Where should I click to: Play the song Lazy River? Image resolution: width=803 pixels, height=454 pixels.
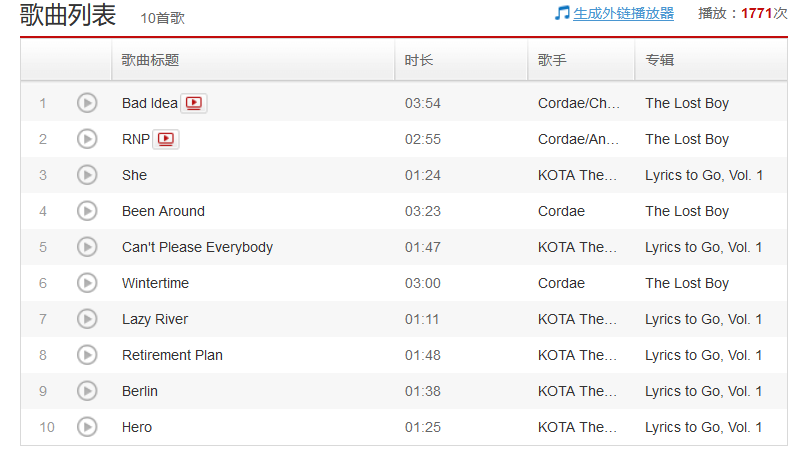[87, 319]
